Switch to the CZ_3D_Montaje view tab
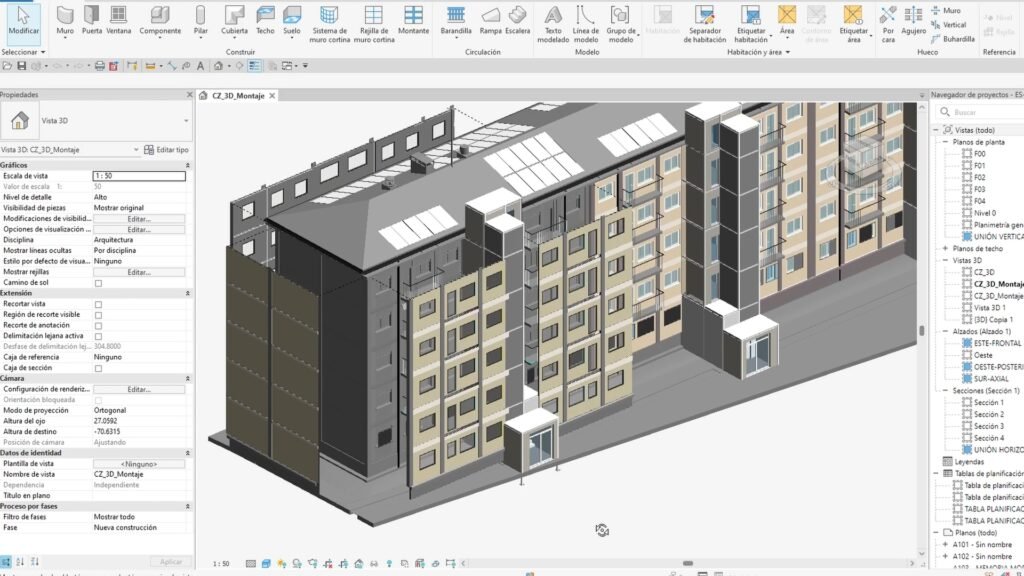Viewport: 1024px width, 576px height. [238, 96]
